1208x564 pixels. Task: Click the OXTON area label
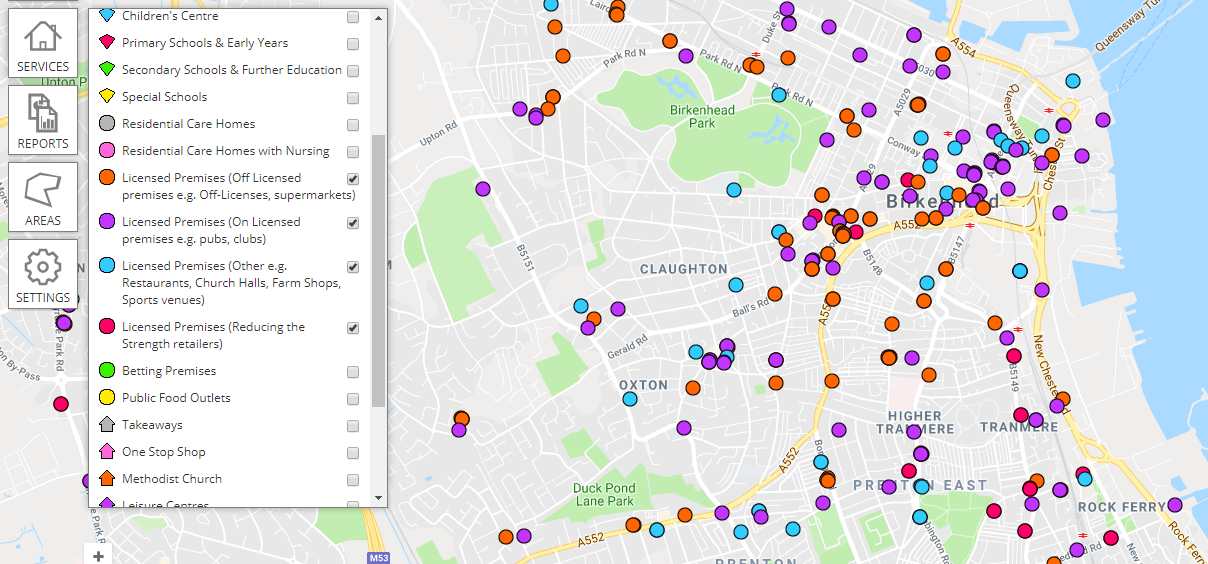point(643,385)
